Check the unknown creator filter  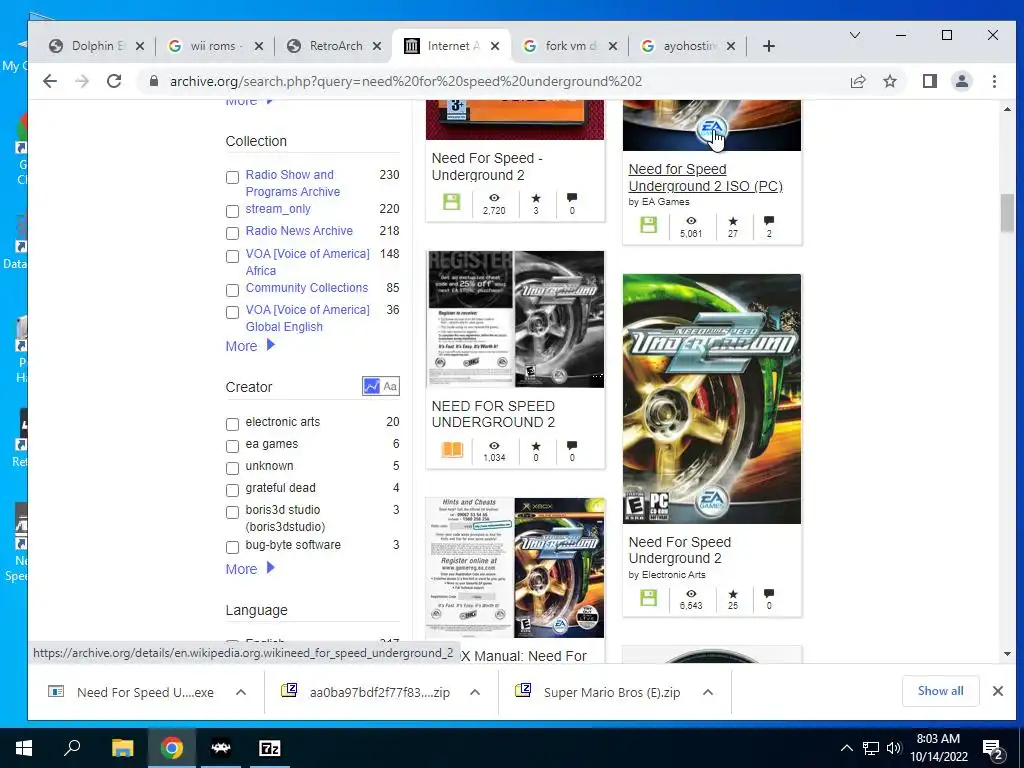click(232, 468)
